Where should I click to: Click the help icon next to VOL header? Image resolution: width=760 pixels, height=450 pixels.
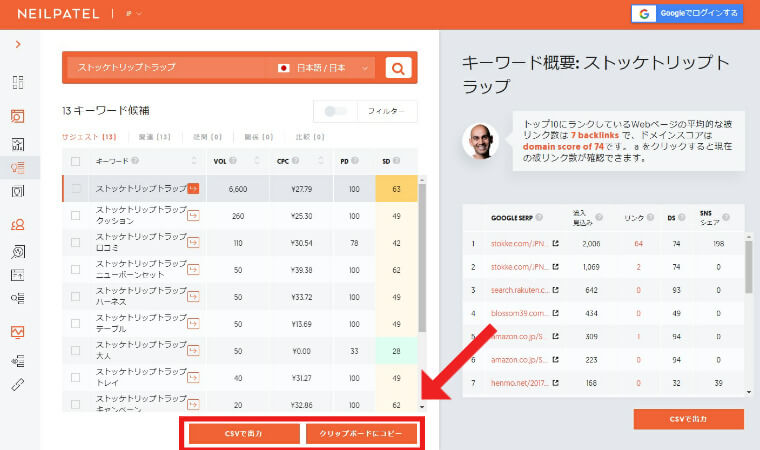[233, 161]
